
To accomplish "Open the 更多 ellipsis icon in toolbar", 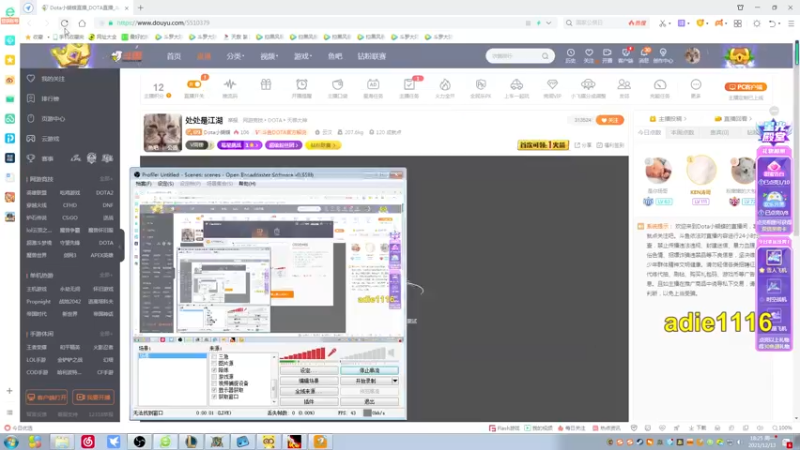I will click(696, 84).
